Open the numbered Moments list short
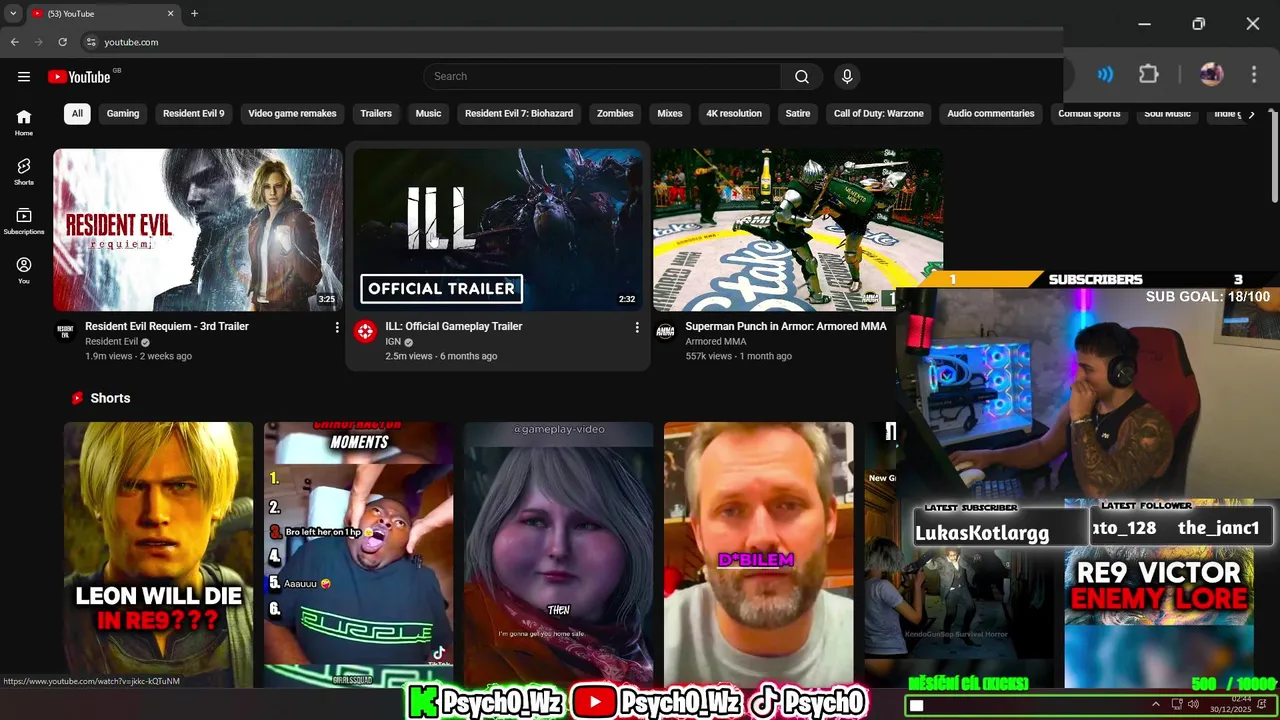This screenshot has width=1280, height=720. 359,554
